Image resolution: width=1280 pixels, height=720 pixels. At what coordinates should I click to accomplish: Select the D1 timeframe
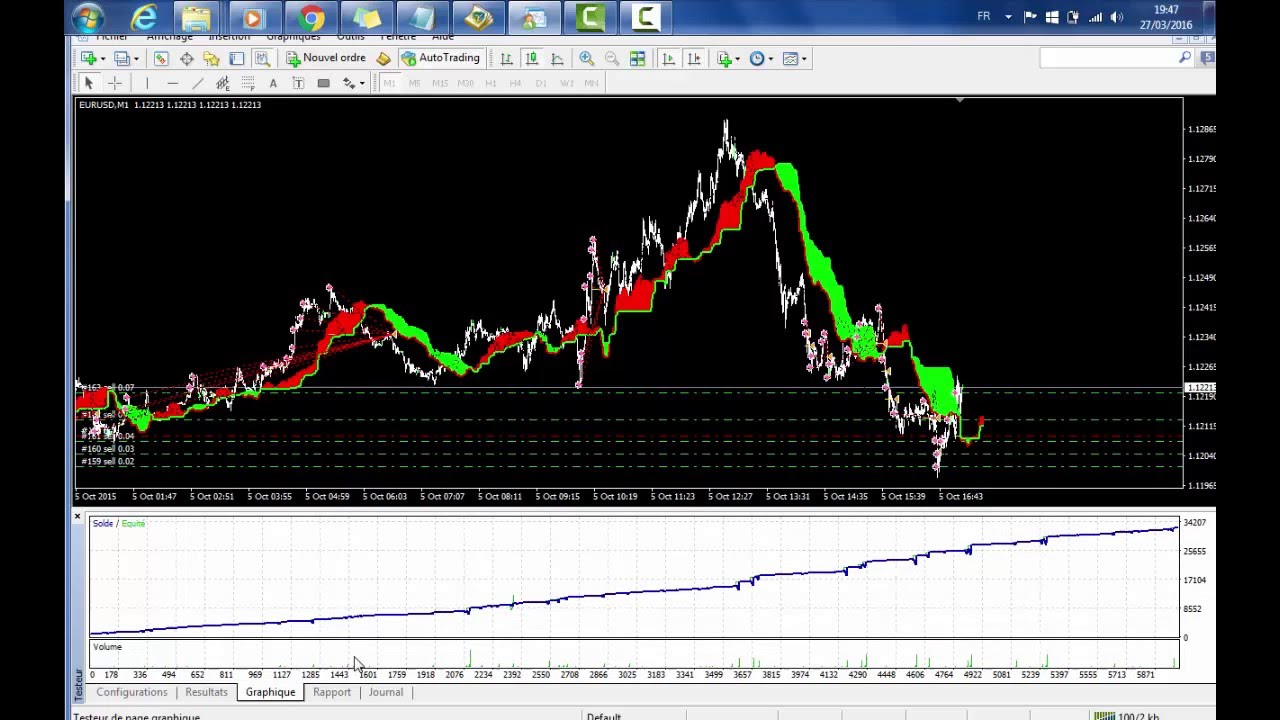click(541, 83)
